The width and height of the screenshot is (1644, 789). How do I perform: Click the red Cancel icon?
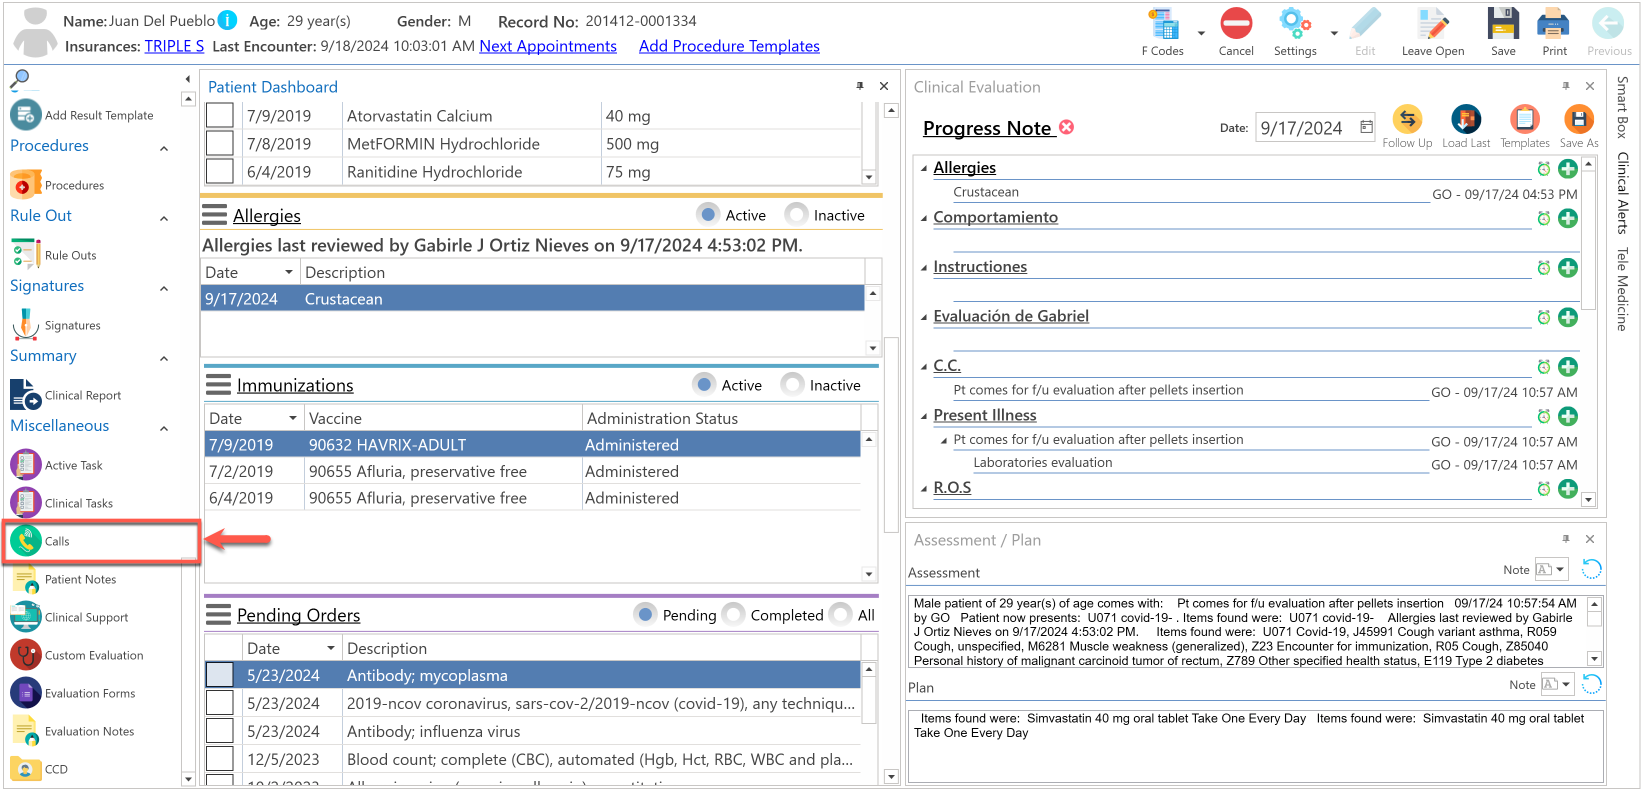[1236, 24]
